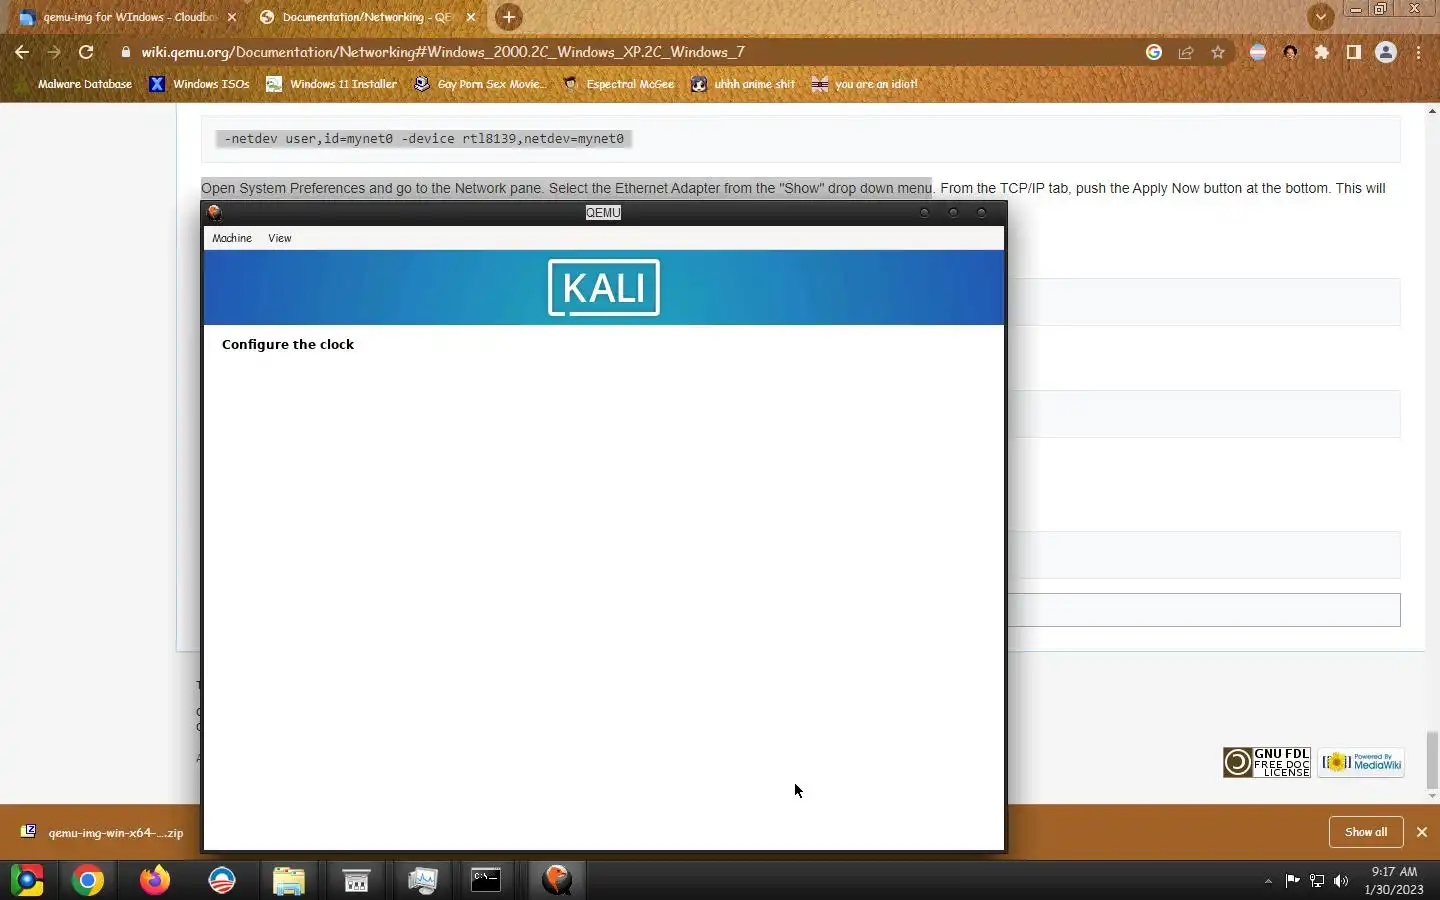Viewport: 1440px width, 900px height.
Task: Close the downloads bar
Action: 1421,832
